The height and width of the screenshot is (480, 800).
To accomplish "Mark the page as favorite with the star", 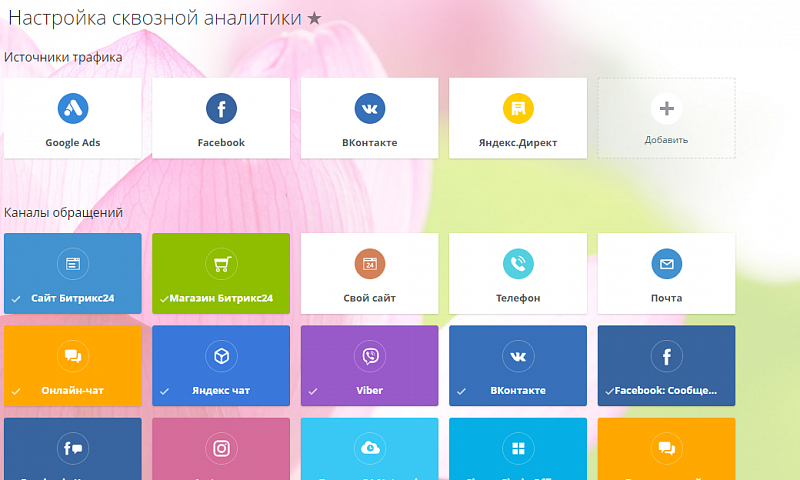I will point(314,19).
